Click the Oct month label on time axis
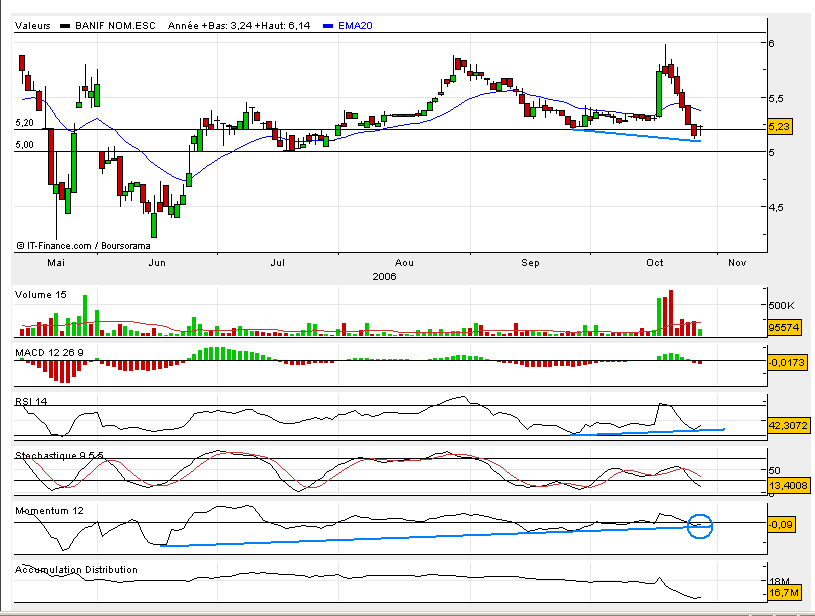The height and width of the screenshot is (616, 815). [655, 263]
